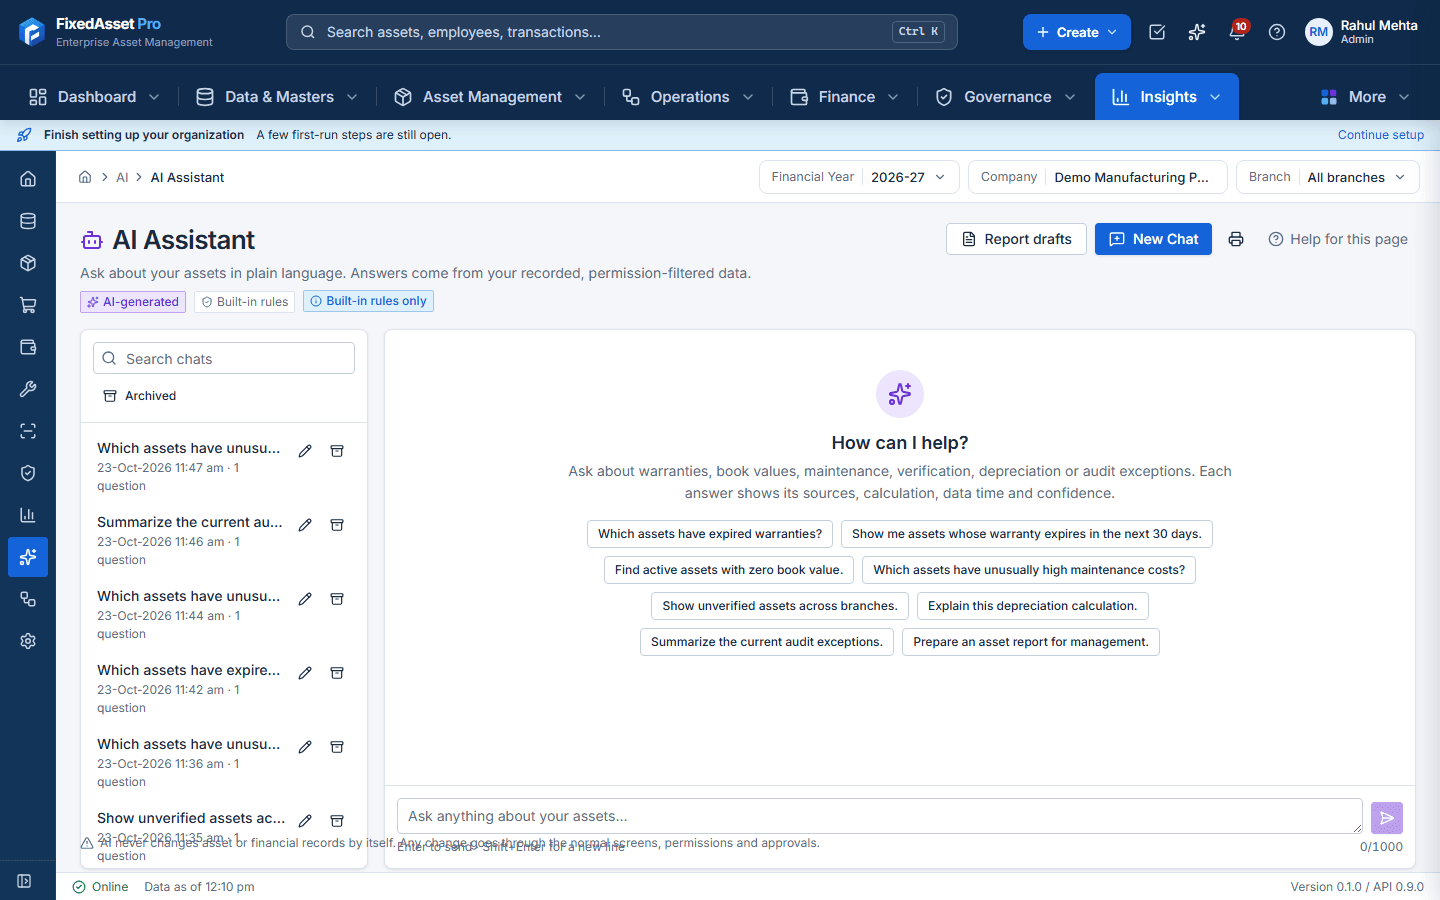Screen dimensions: 1440x900
Task: Pick 'Summarize the current audit exceptions.' suggestion
Action: (767, 642)
